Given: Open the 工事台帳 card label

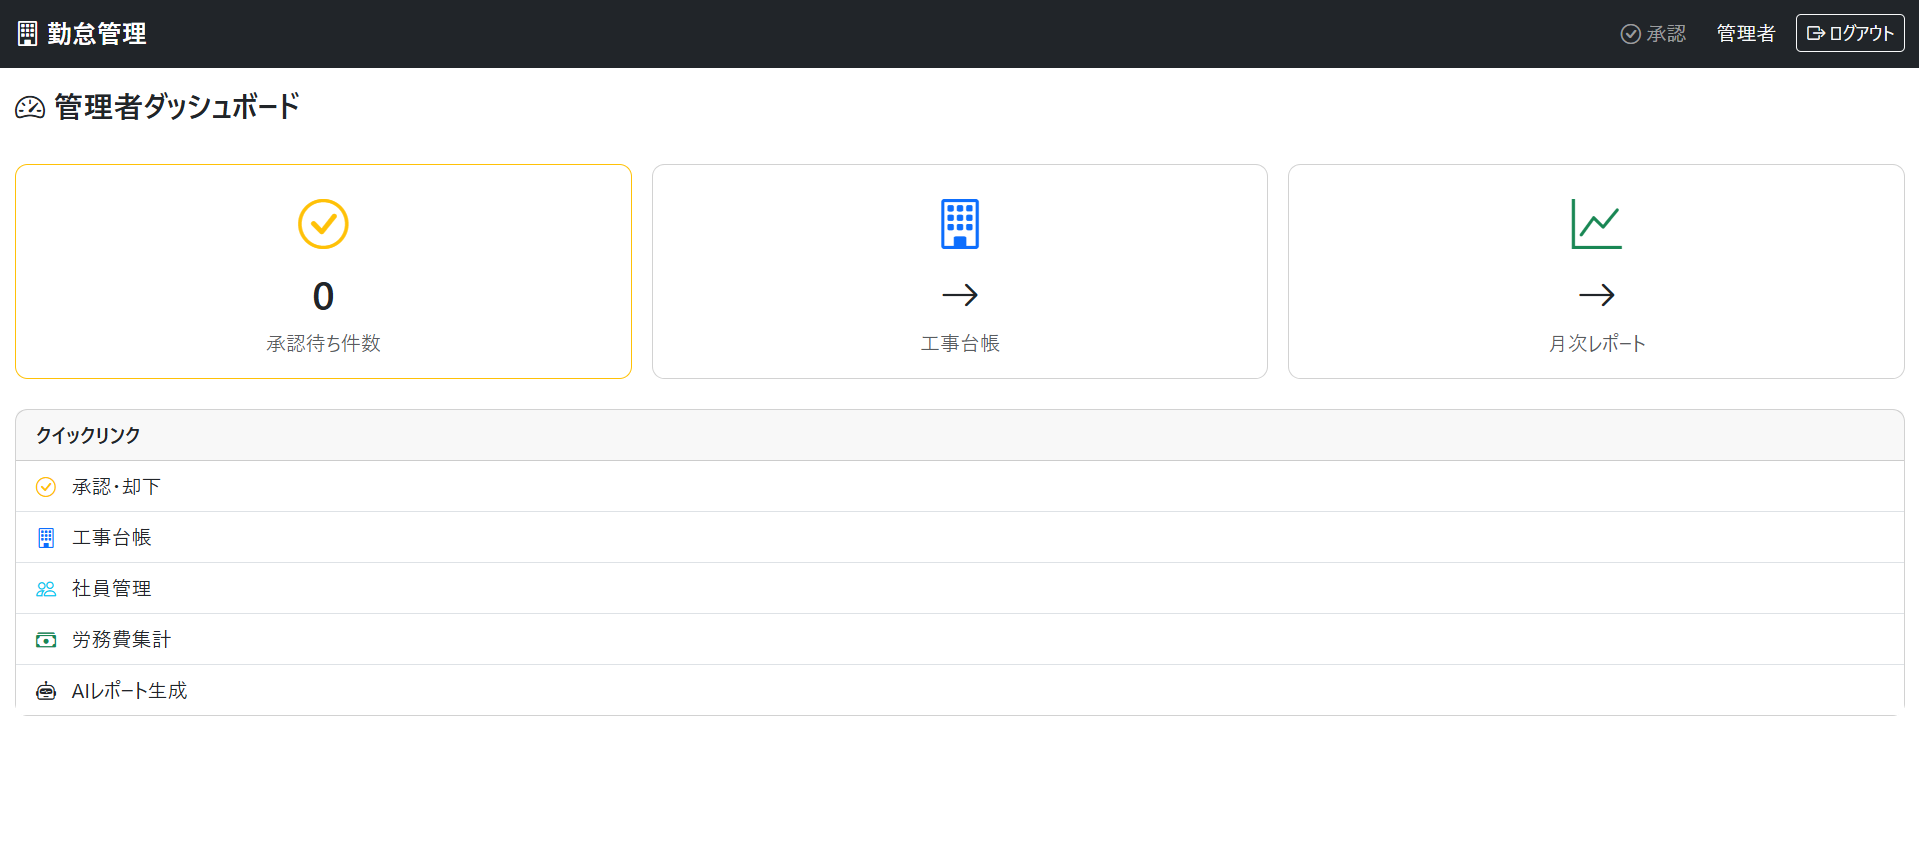Looking at the screenshot, I should point(960,343).
